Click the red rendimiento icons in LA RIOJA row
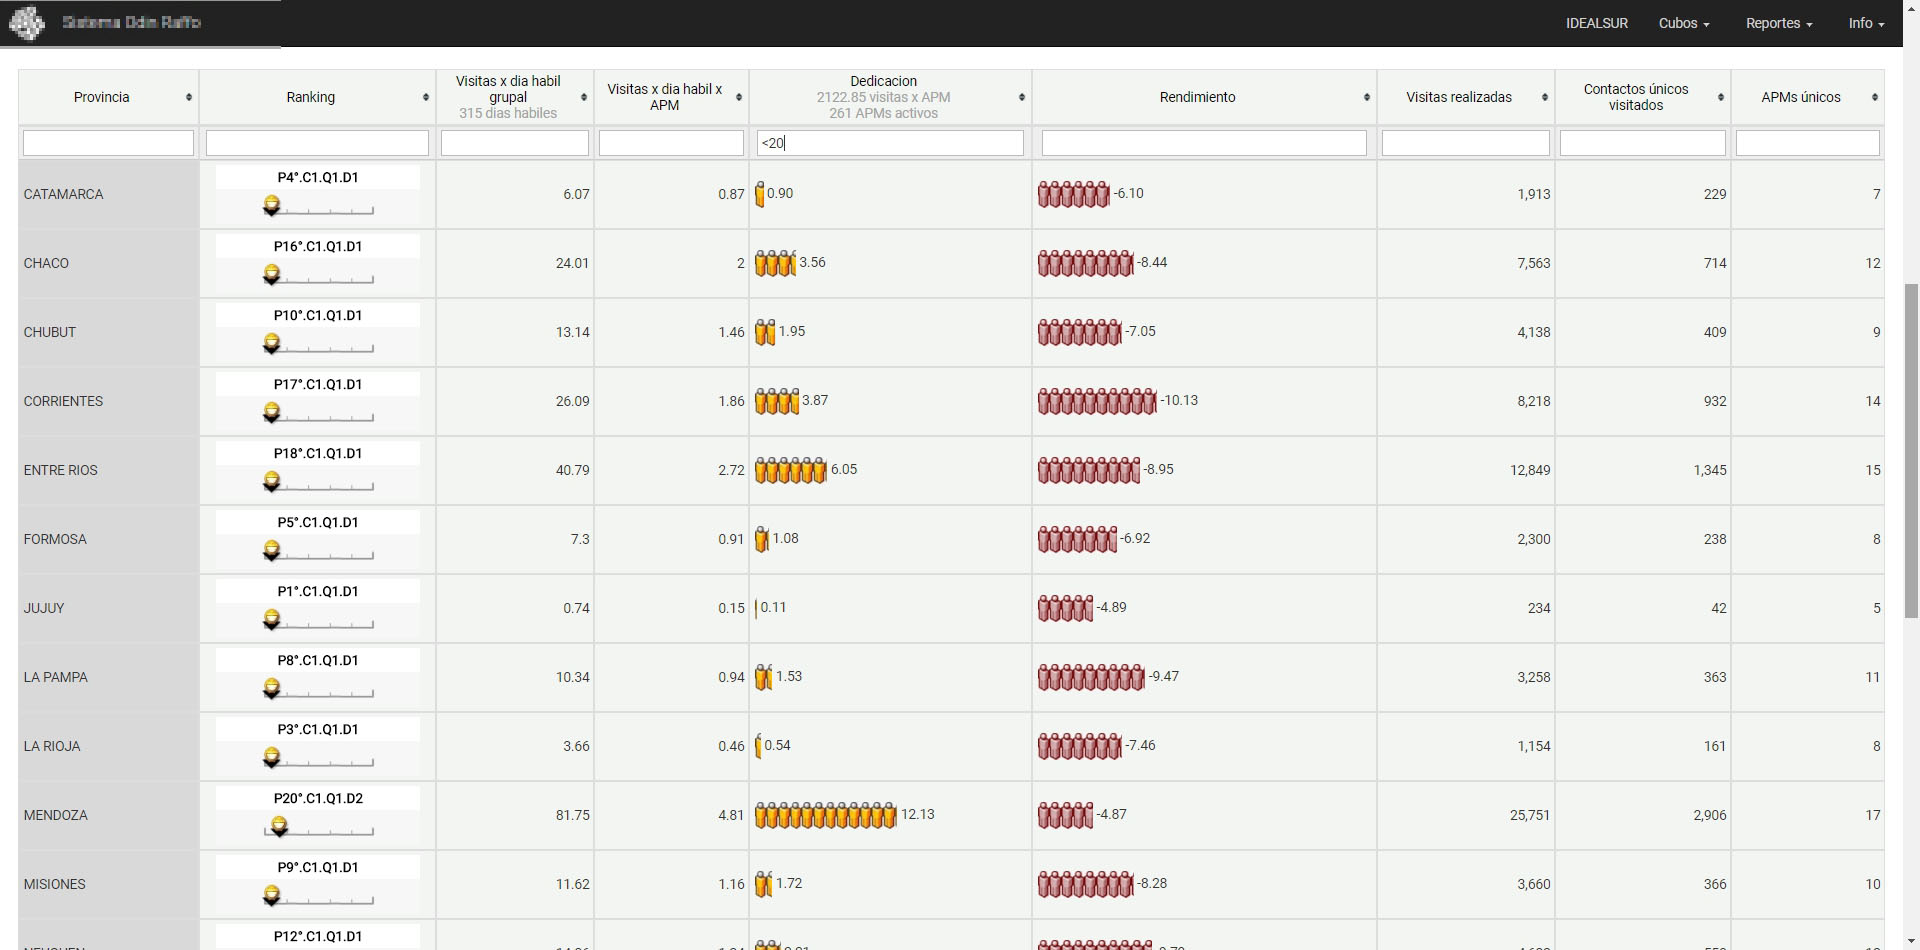1920x950 pixels. (x=1080, y=746)
